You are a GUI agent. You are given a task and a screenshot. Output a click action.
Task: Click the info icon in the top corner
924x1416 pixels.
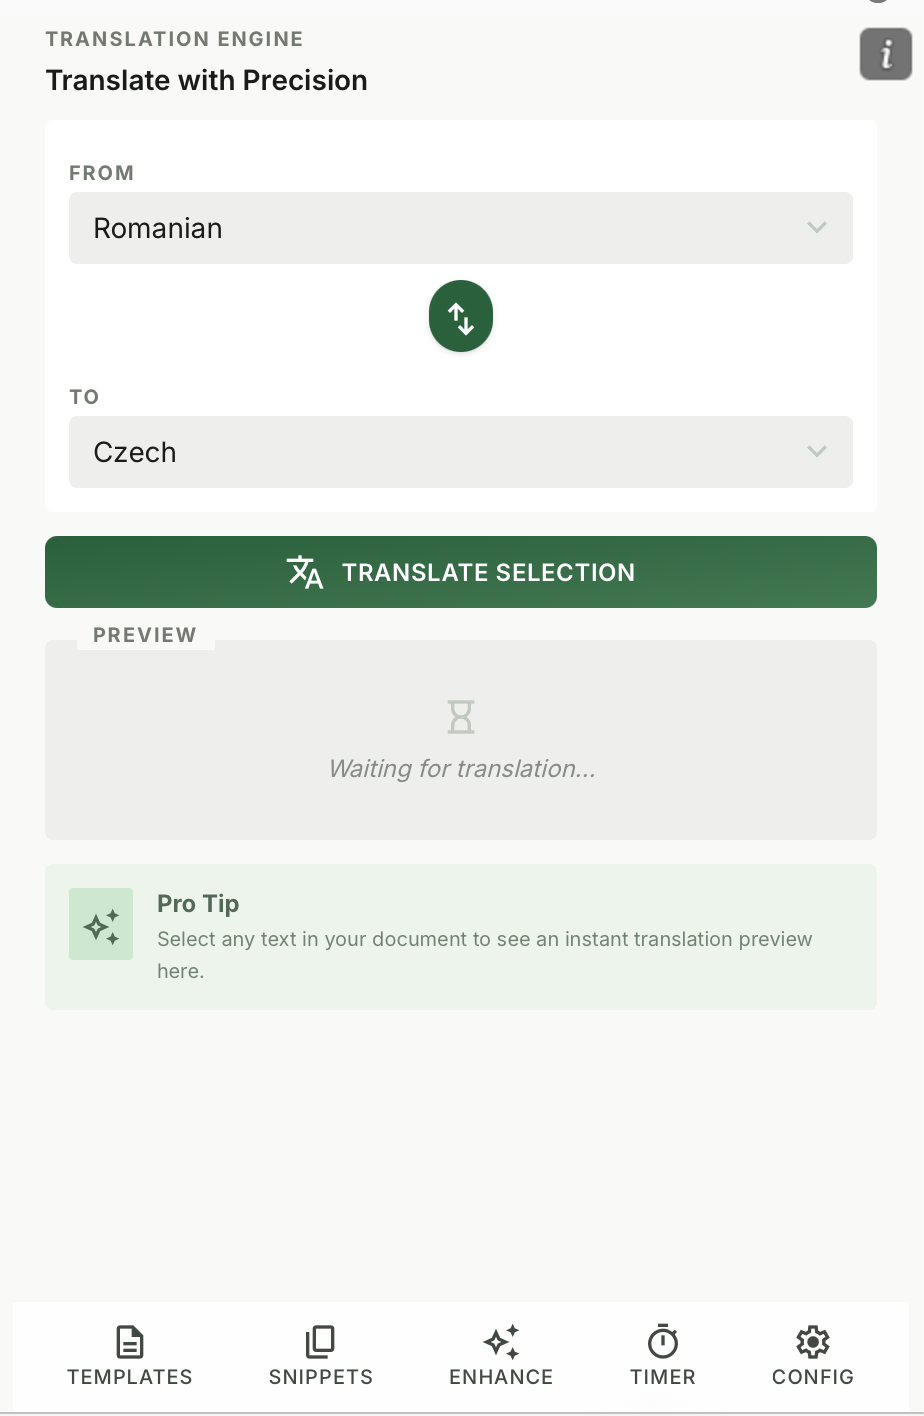884,54
